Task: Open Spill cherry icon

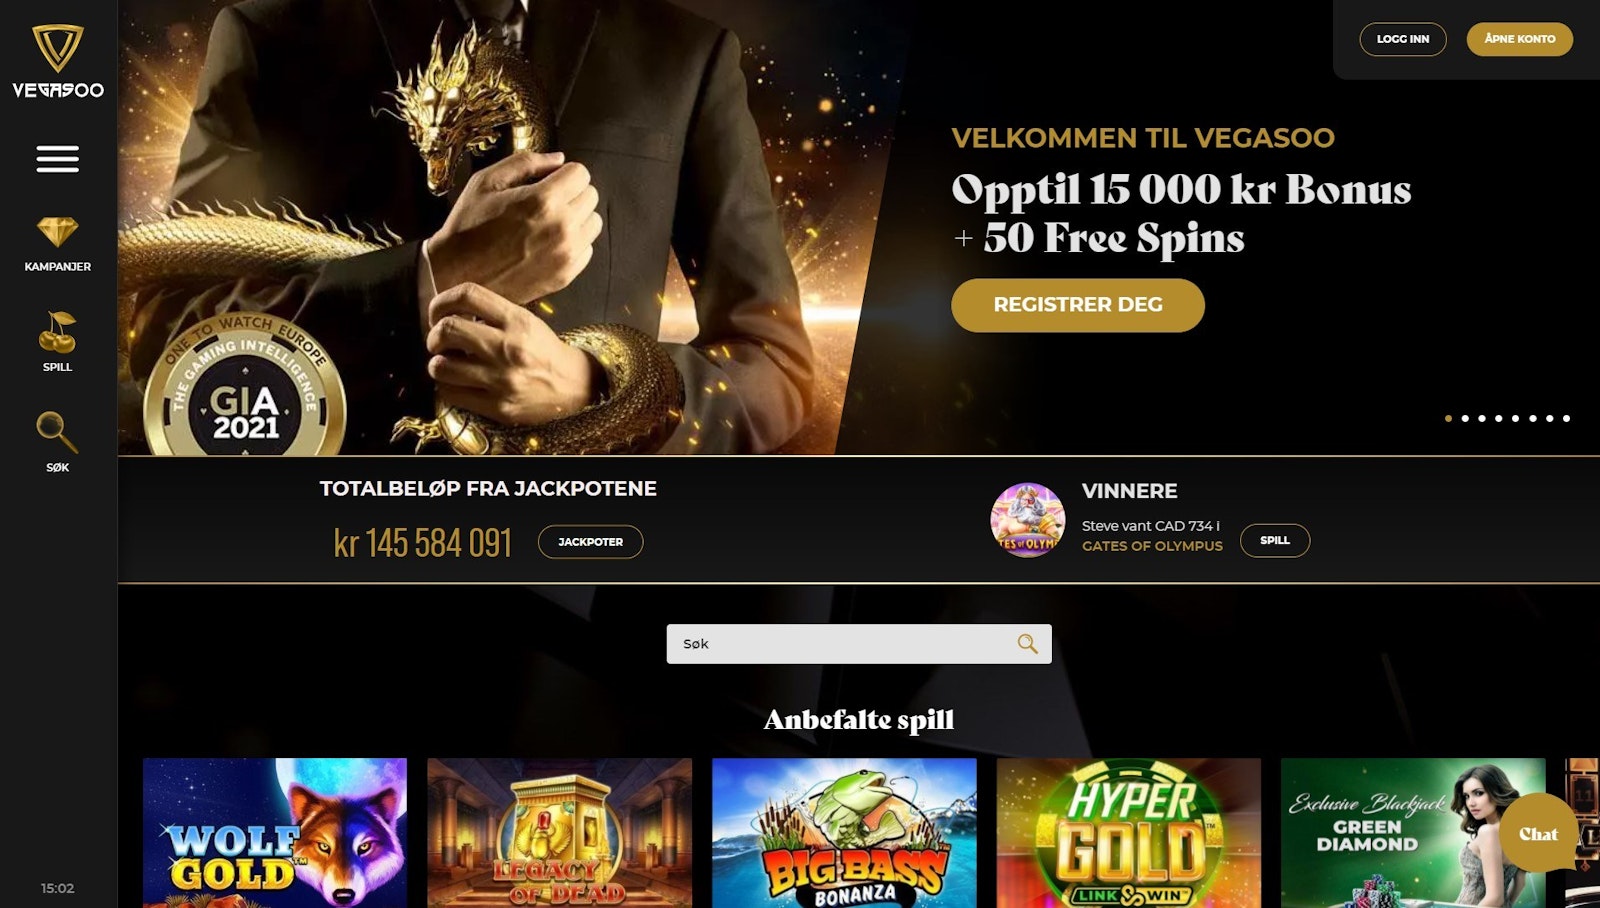Action: click(58, 332)
